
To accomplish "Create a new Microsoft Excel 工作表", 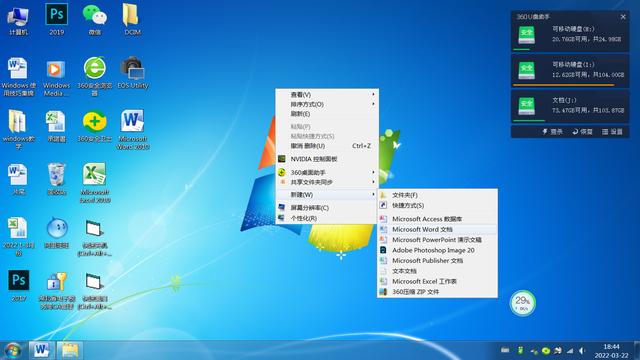I will [x=437, y=281].
